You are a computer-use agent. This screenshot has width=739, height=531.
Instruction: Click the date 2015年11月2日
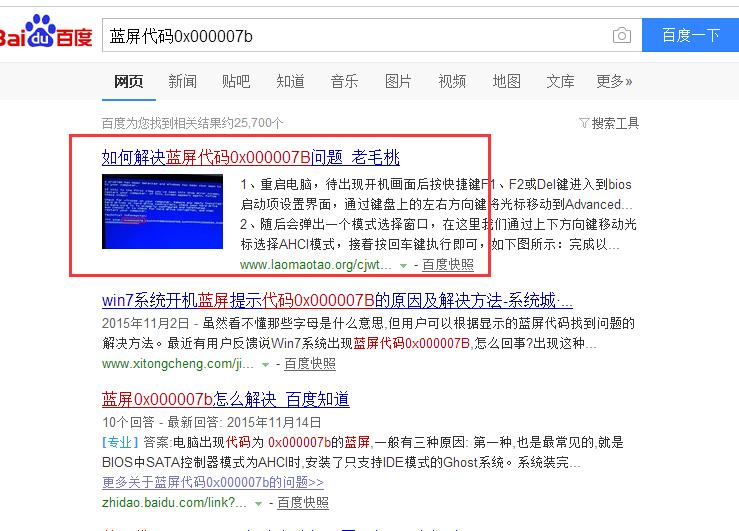pos(146,323)
